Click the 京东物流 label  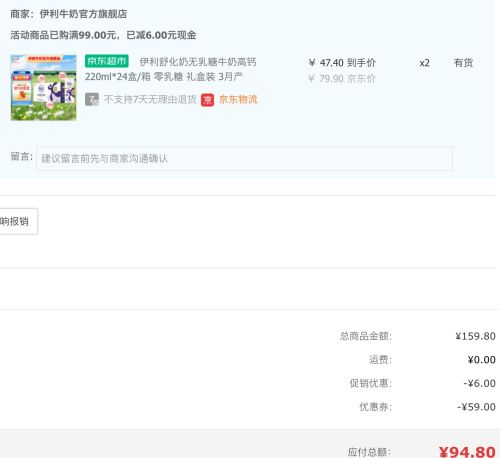click(x=238, y=99)
